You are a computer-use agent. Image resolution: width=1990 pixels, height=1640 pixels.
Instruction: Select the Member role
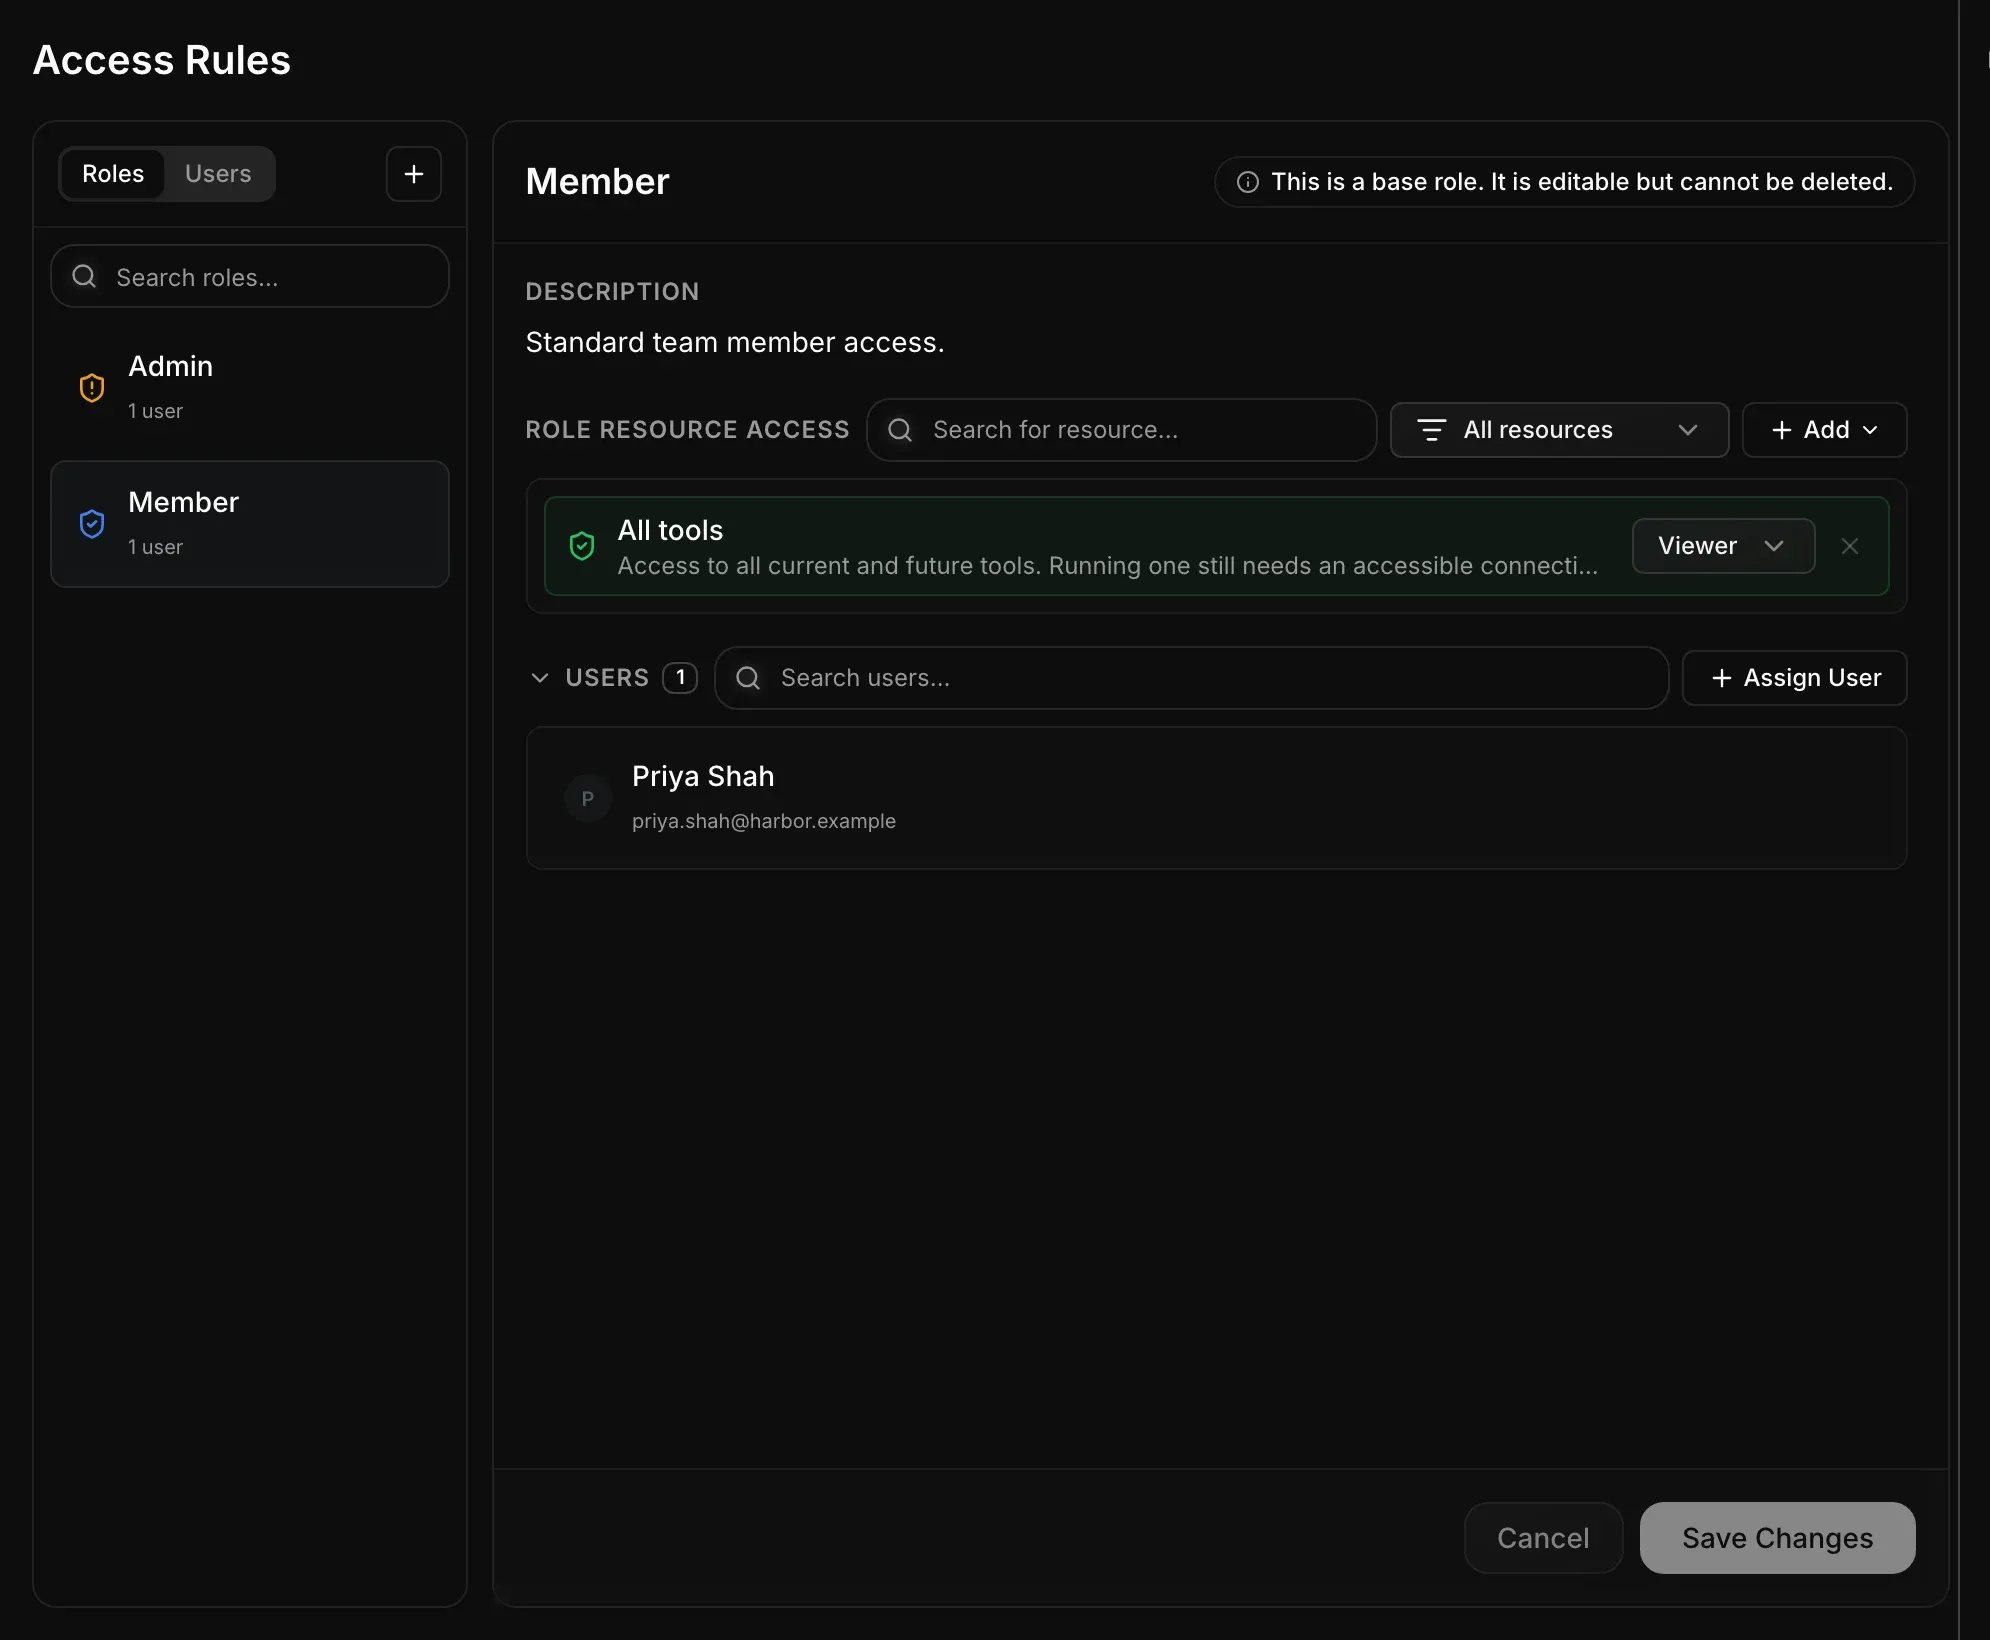(250, 524)
